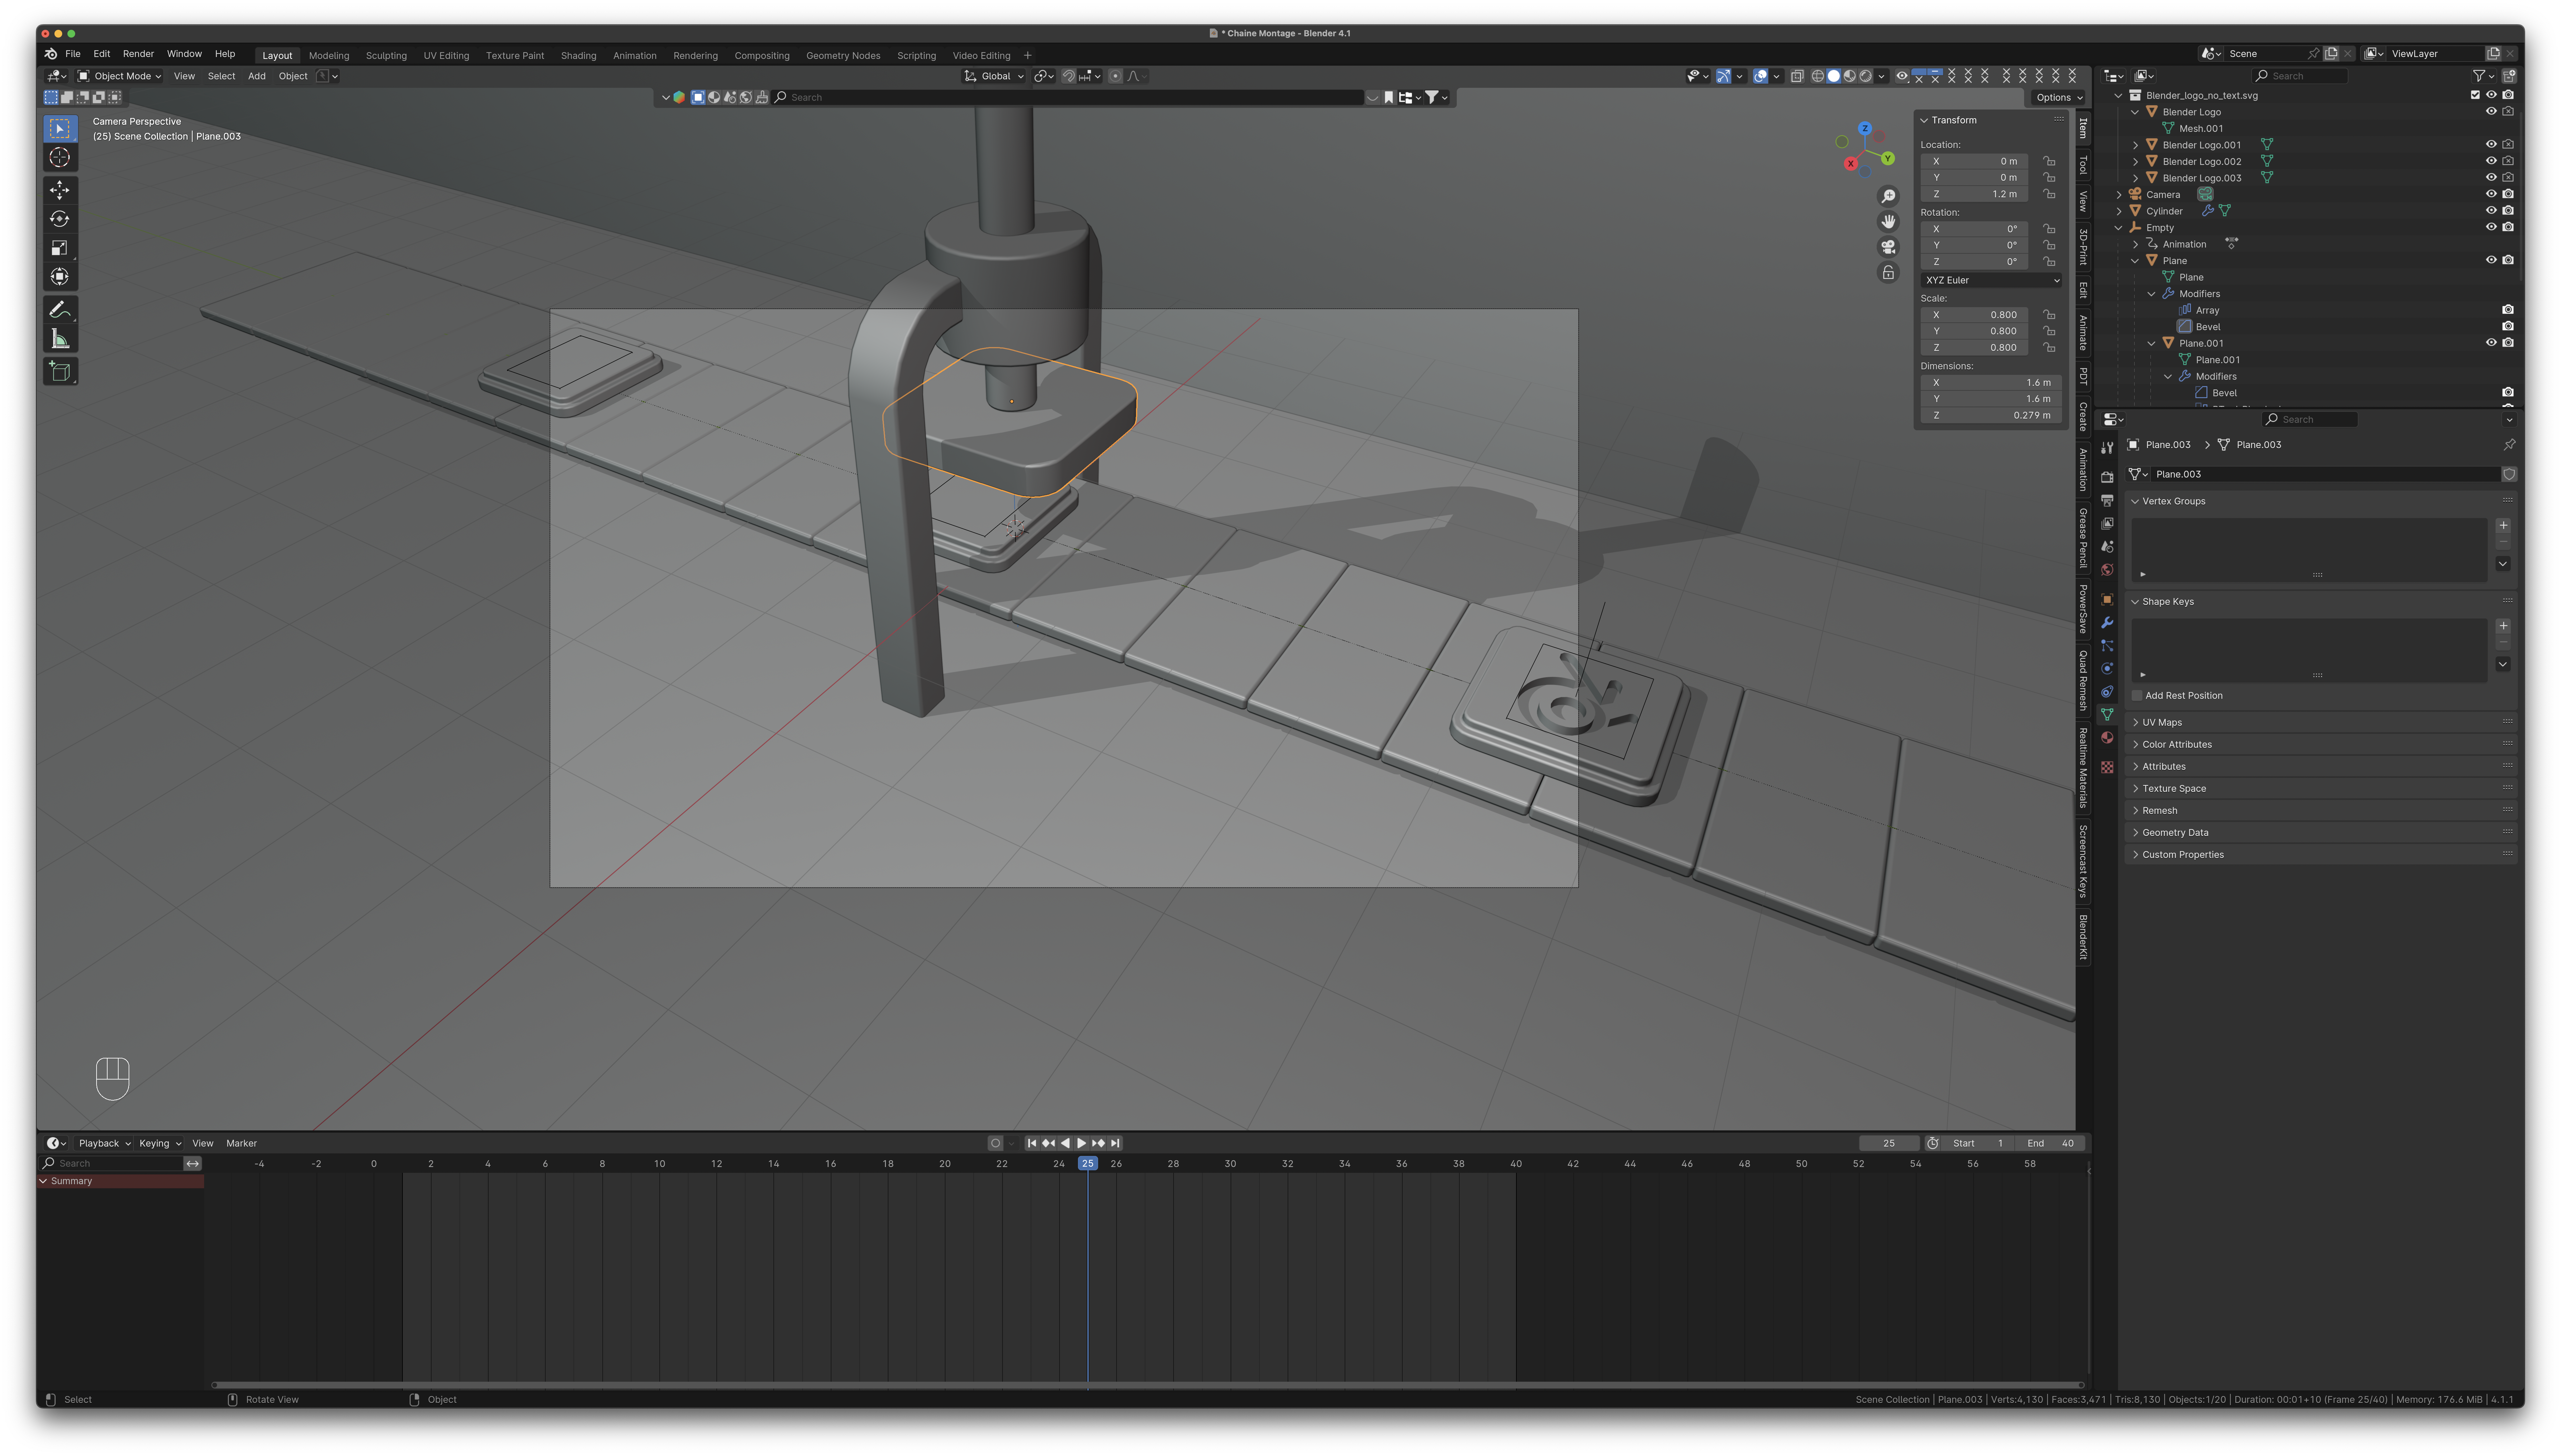Image resolution: width=2561 pixels, height=1456 pixels.
Task: Open the Render menu
Action: (x=138, y=54)
